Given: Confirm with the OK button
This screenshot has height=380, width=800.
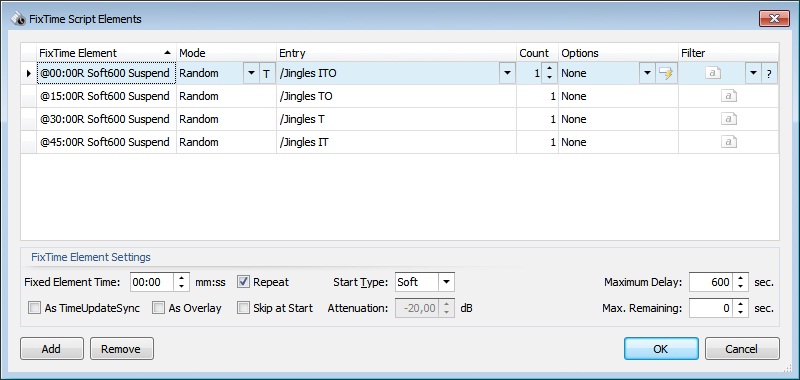Looking at the screenshot, I should [661, 349].
